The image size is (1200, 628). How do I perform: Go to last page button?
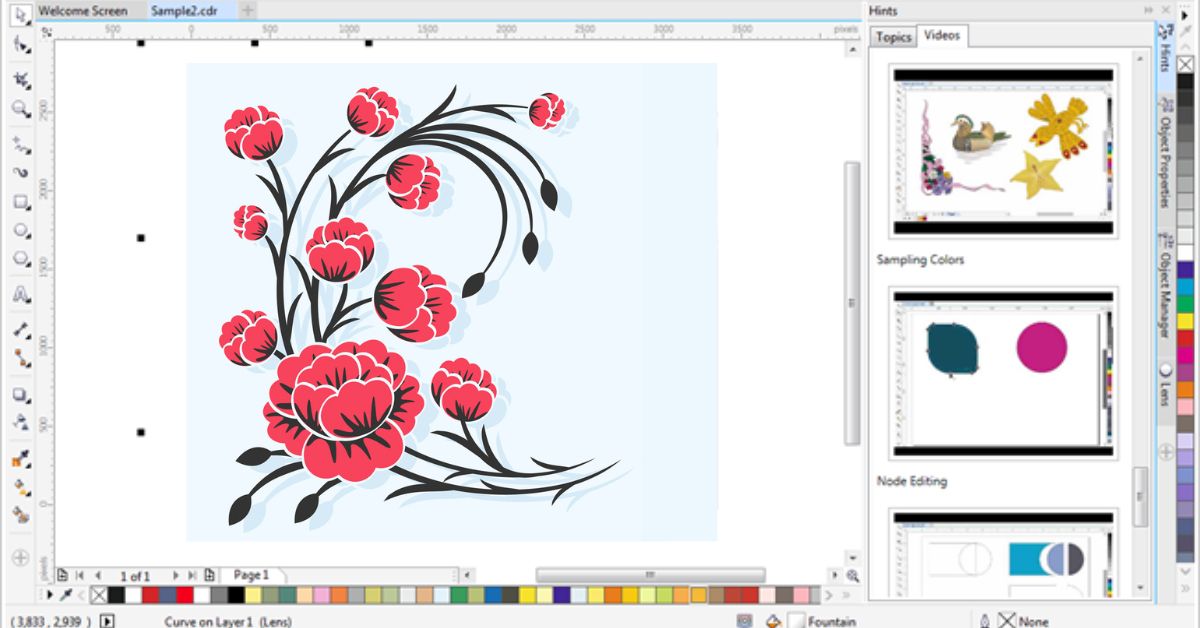click(x=192, y=575)
